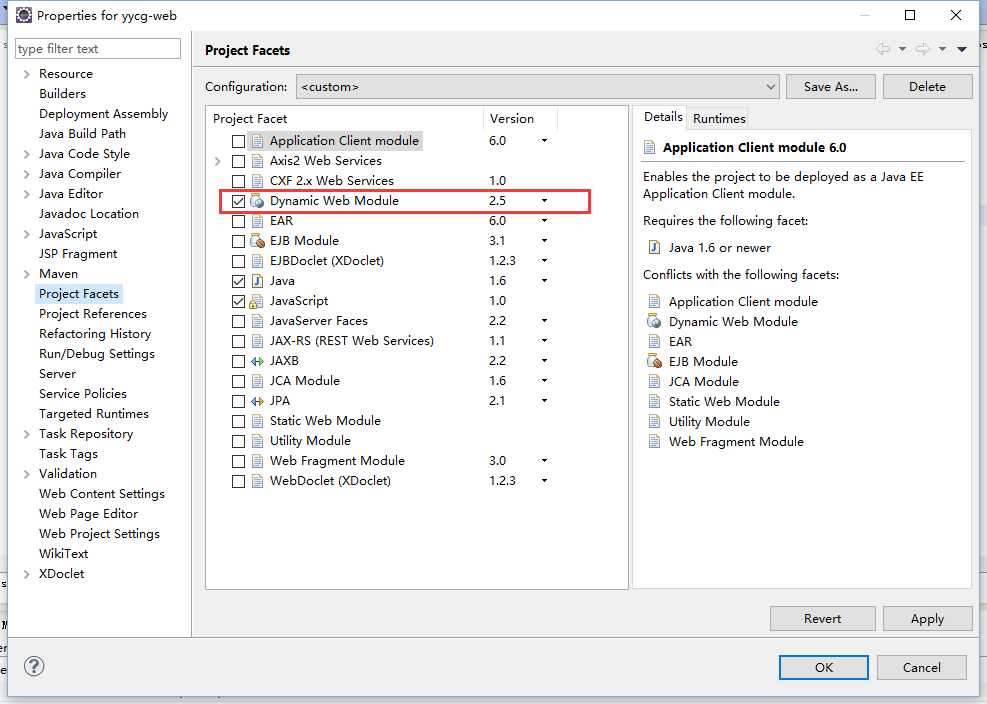Open Targeted Runtimes page
Viewport: 987px width, 704px height.
click(x=93, y=414)
